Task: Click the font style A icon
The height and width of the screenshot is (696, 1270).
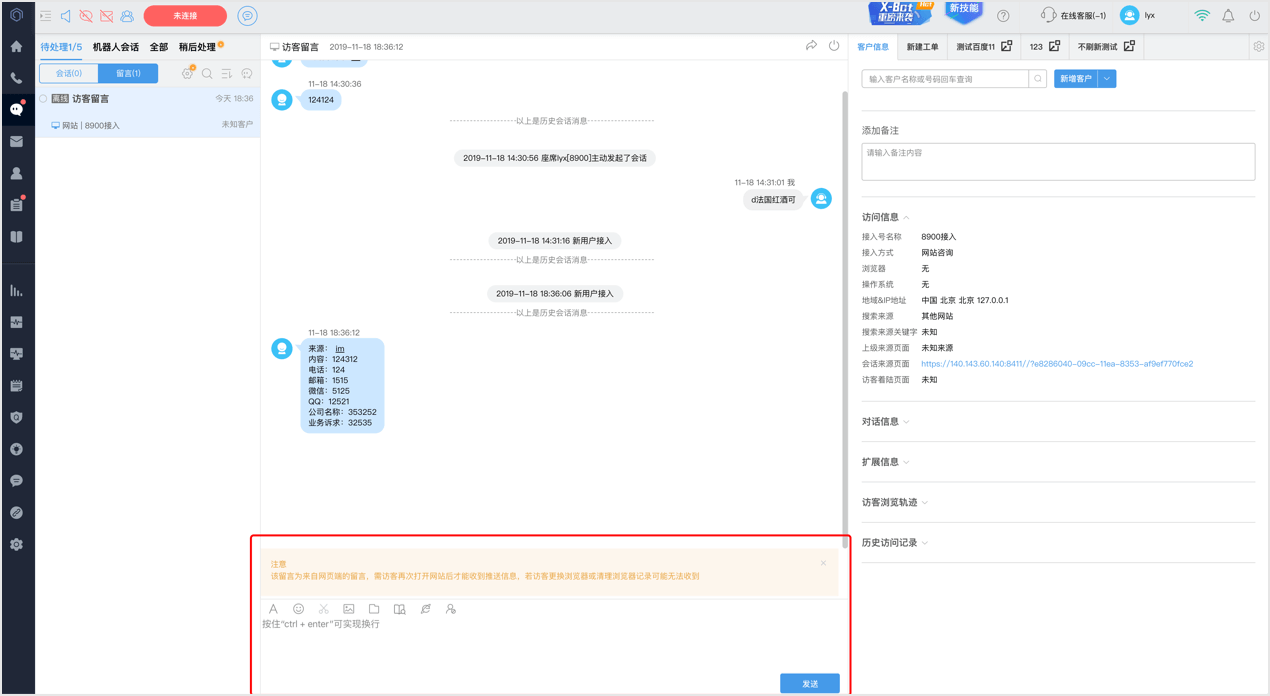Action: pyautogui.click(x=273, y=609)
